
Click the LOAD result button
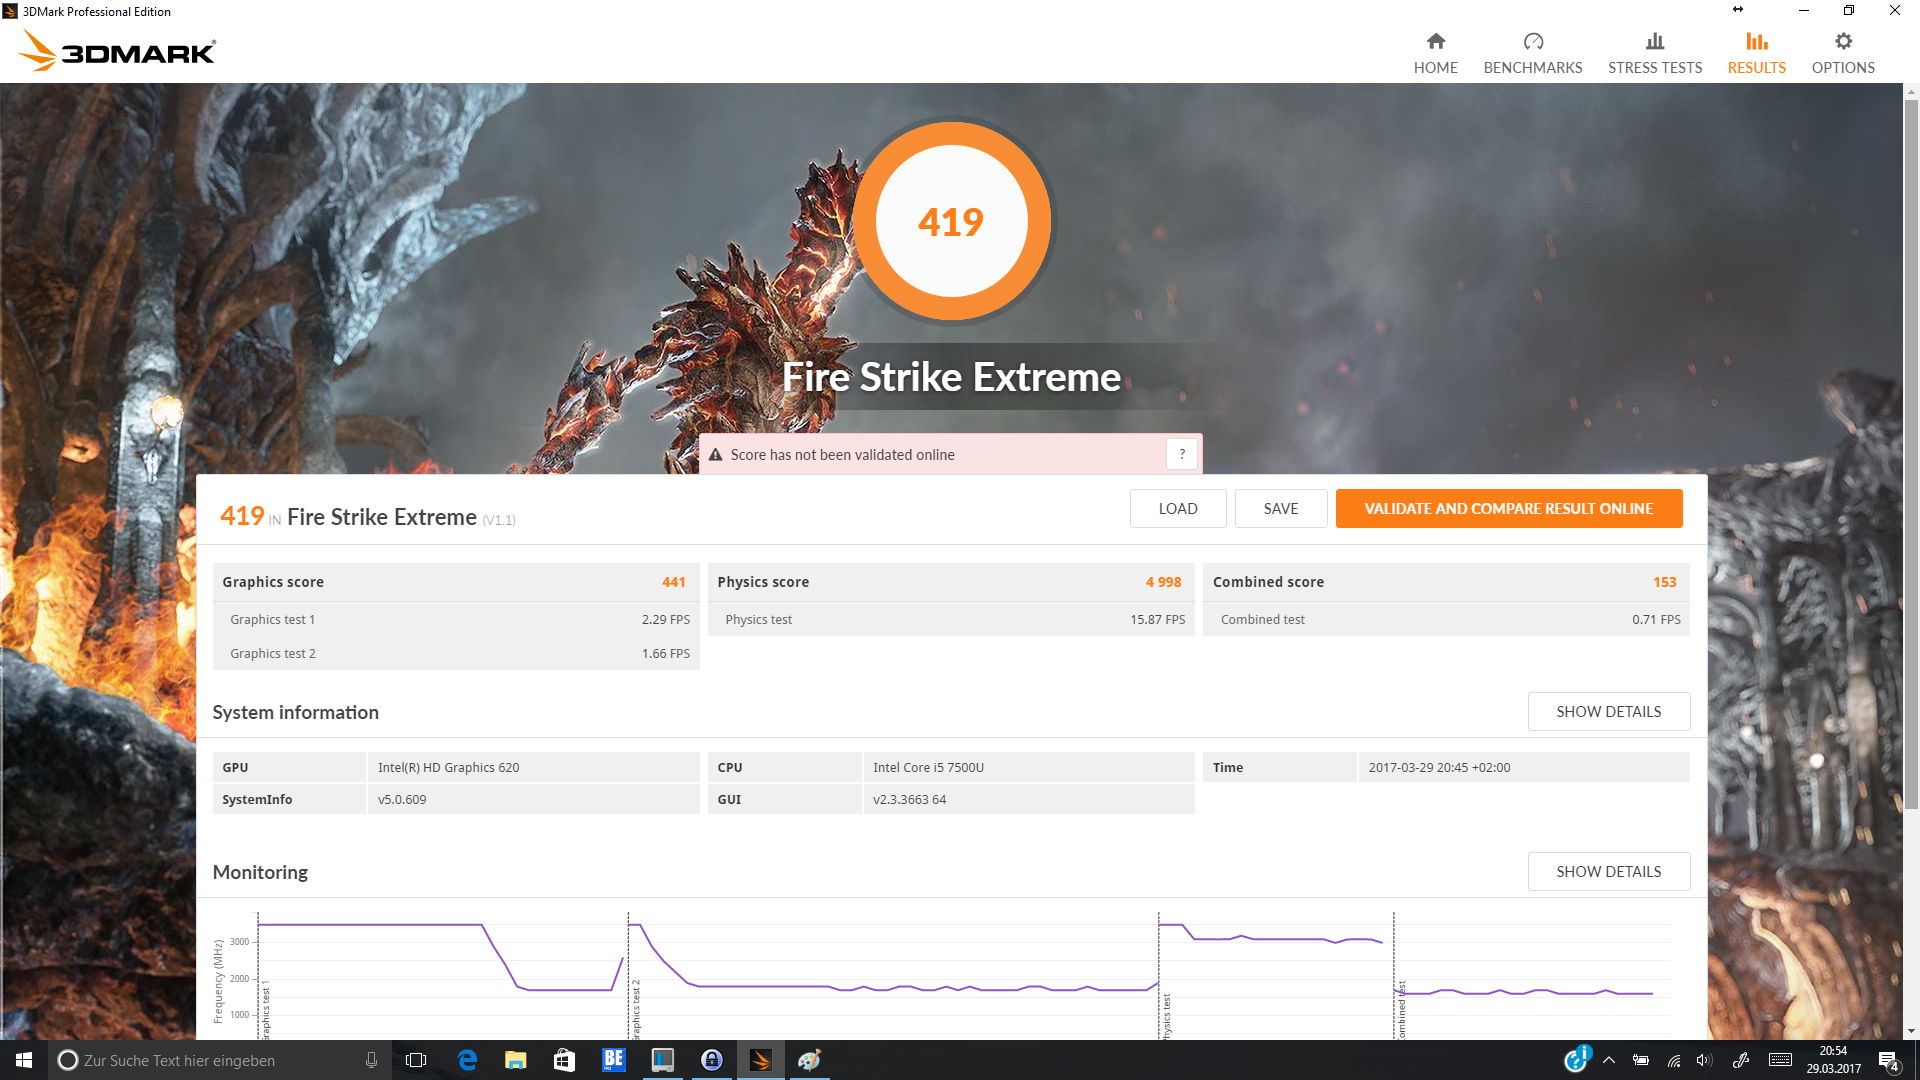[x=1177, y=508]
